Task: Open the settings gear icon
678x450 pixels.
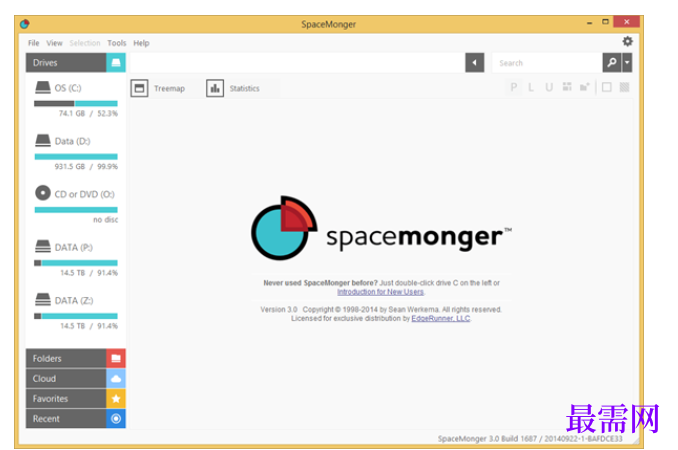Action: (x=627, y=41)
